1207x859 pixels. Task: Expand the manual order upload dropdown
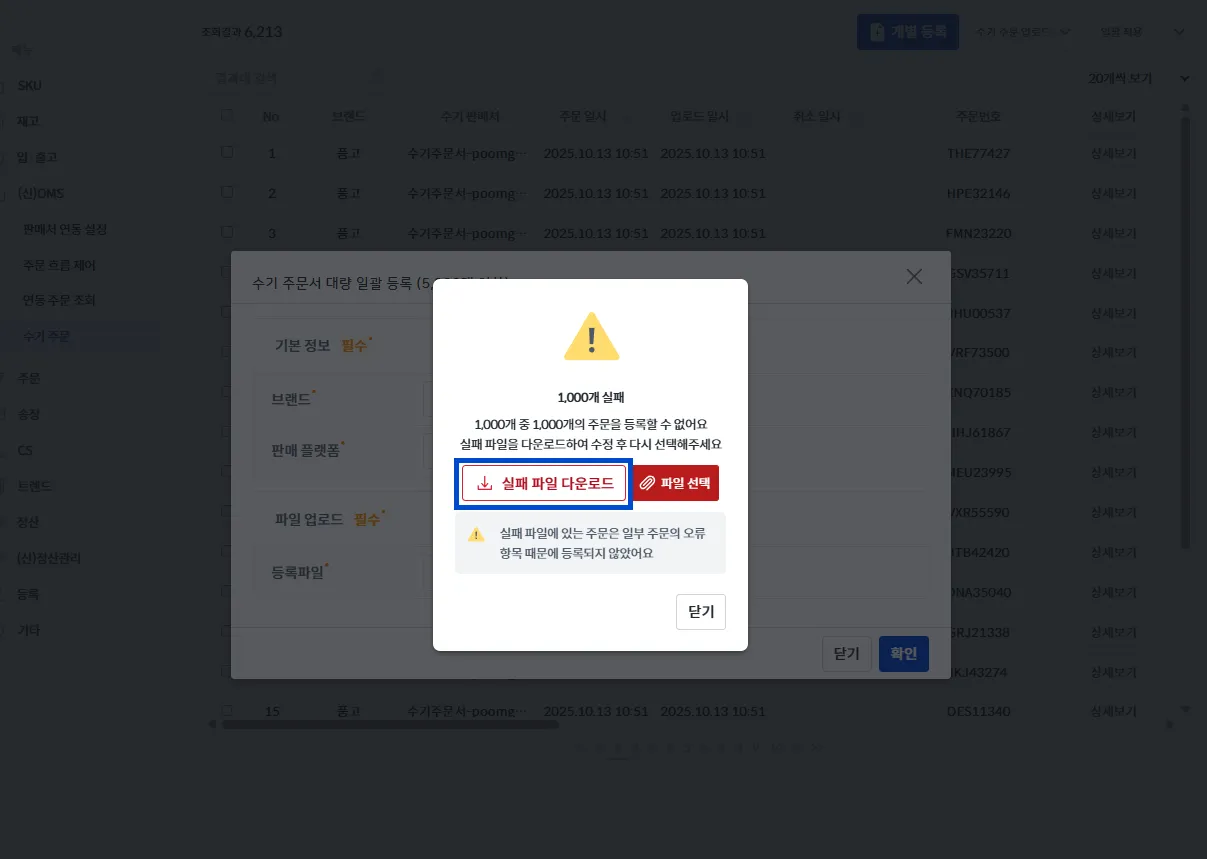pos(1022,32)
